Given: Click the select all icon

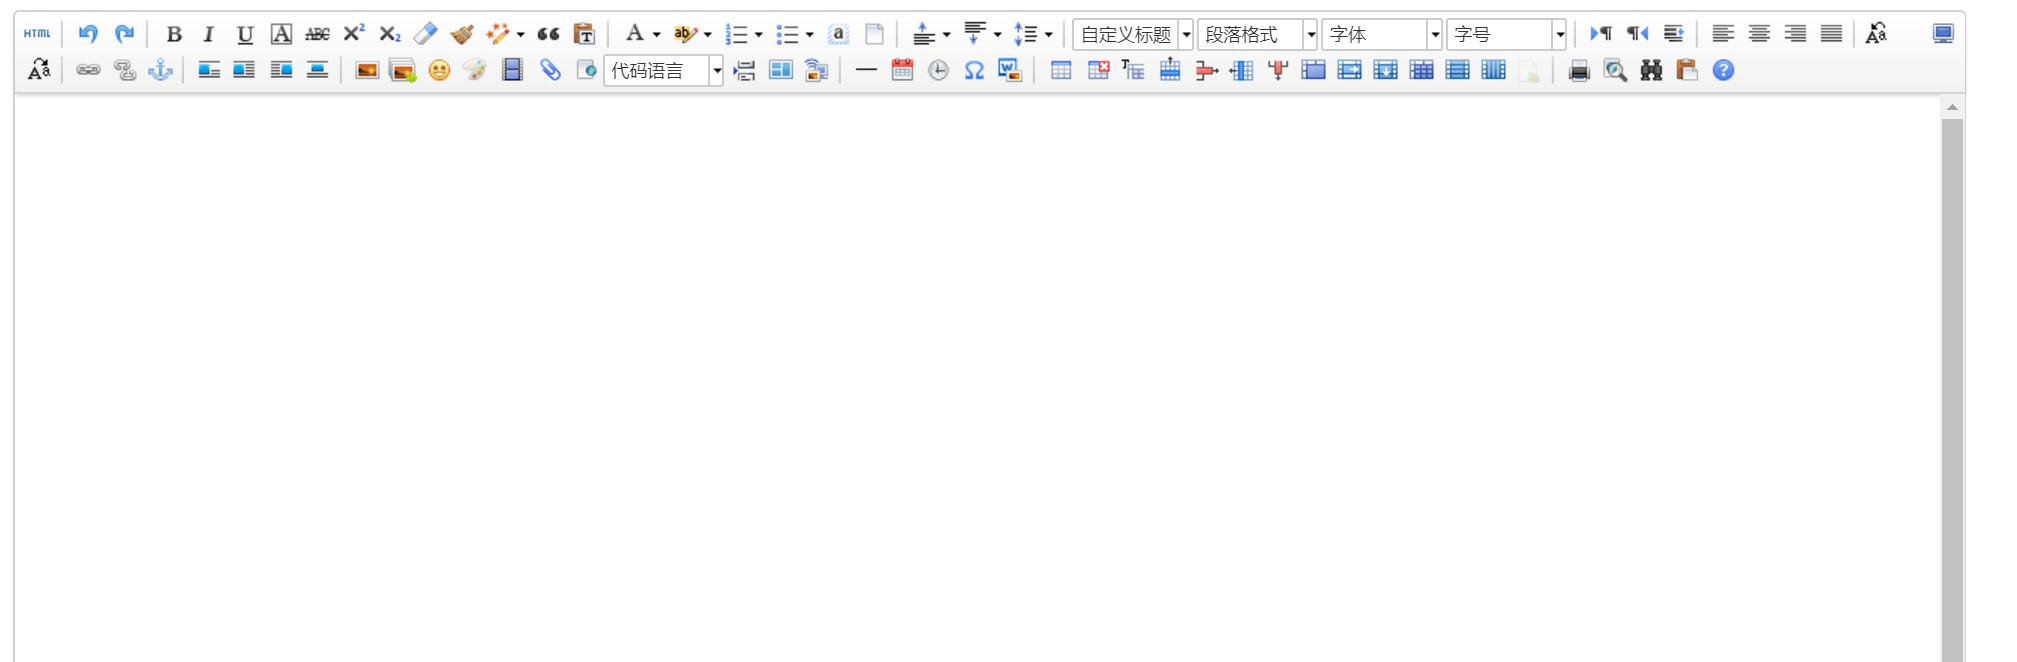Looking at the screenshot, I should (838, 34).
